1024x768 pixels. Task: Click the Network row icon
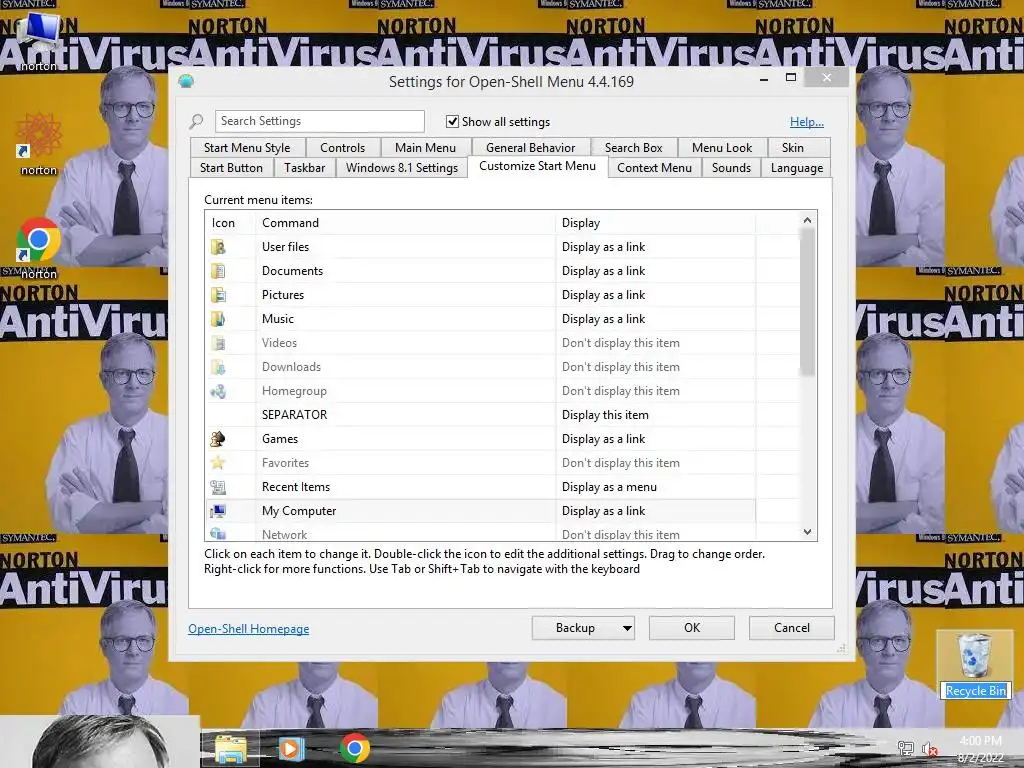[x=218, y=534]
